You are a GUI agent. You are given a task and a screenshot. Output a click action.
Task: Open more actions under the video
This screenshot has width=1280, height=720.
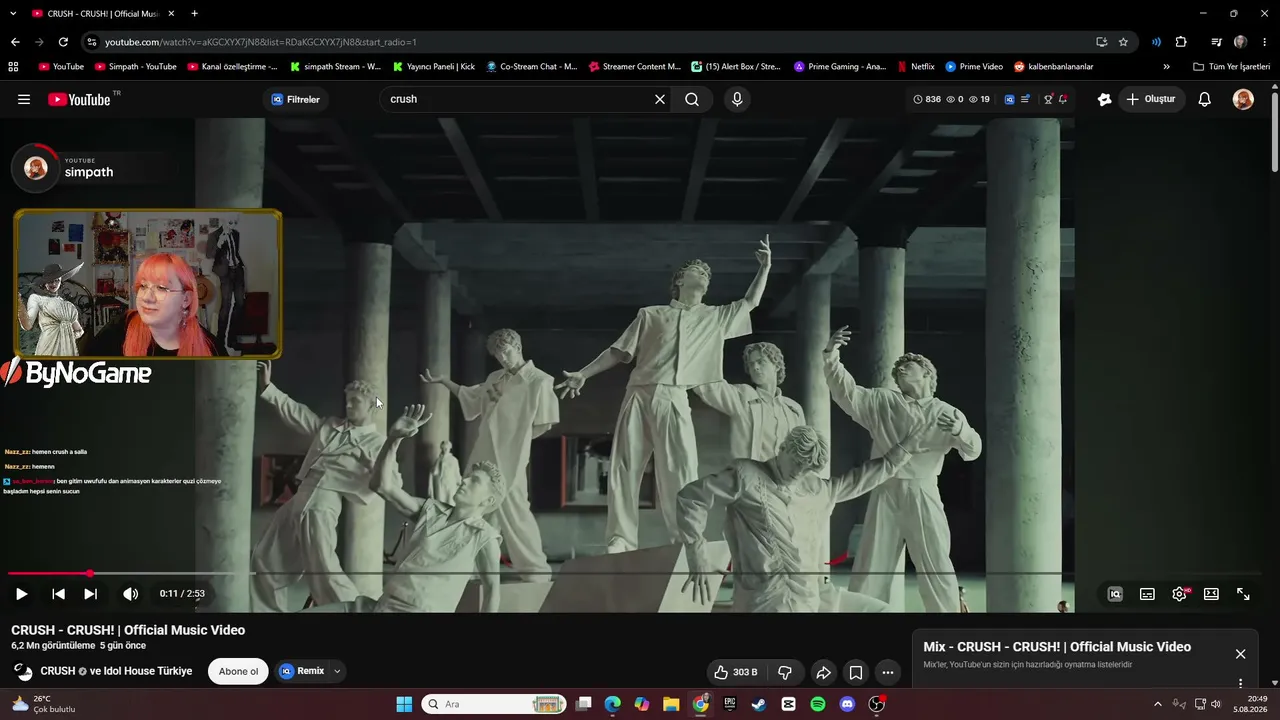888,672
